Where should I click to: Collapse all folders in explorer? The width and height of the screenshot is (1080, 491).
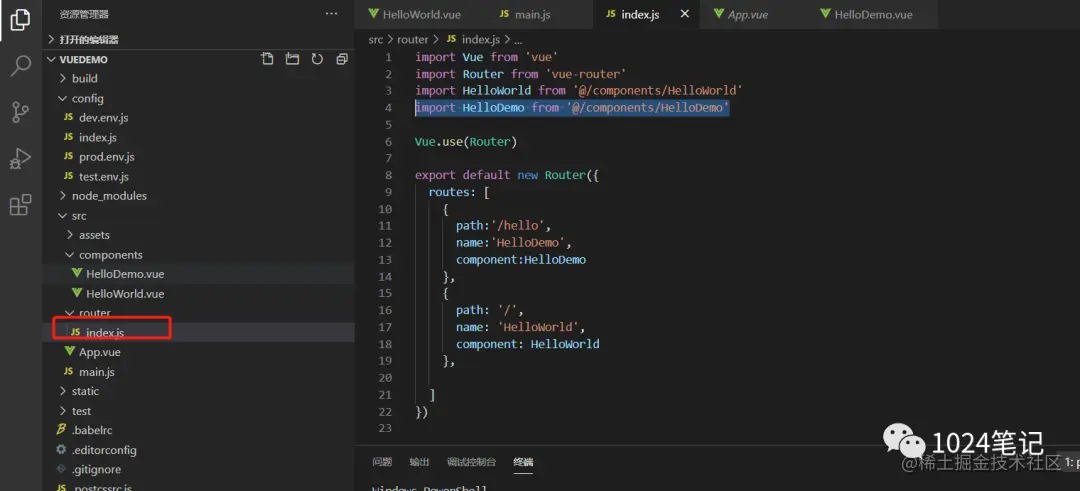click(x=342, y=59)
